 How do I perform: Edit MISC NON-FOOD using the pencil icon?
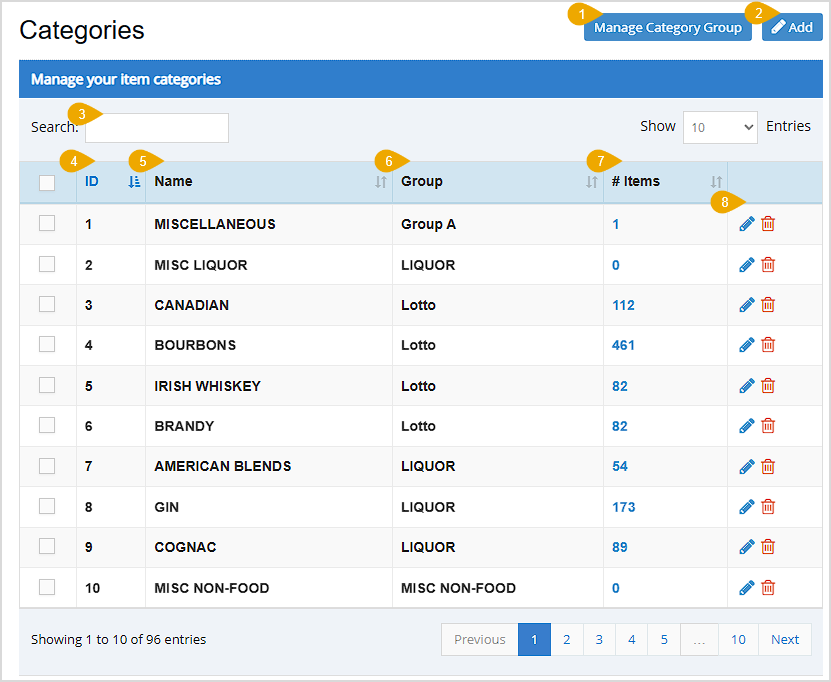tap(746, 587)
